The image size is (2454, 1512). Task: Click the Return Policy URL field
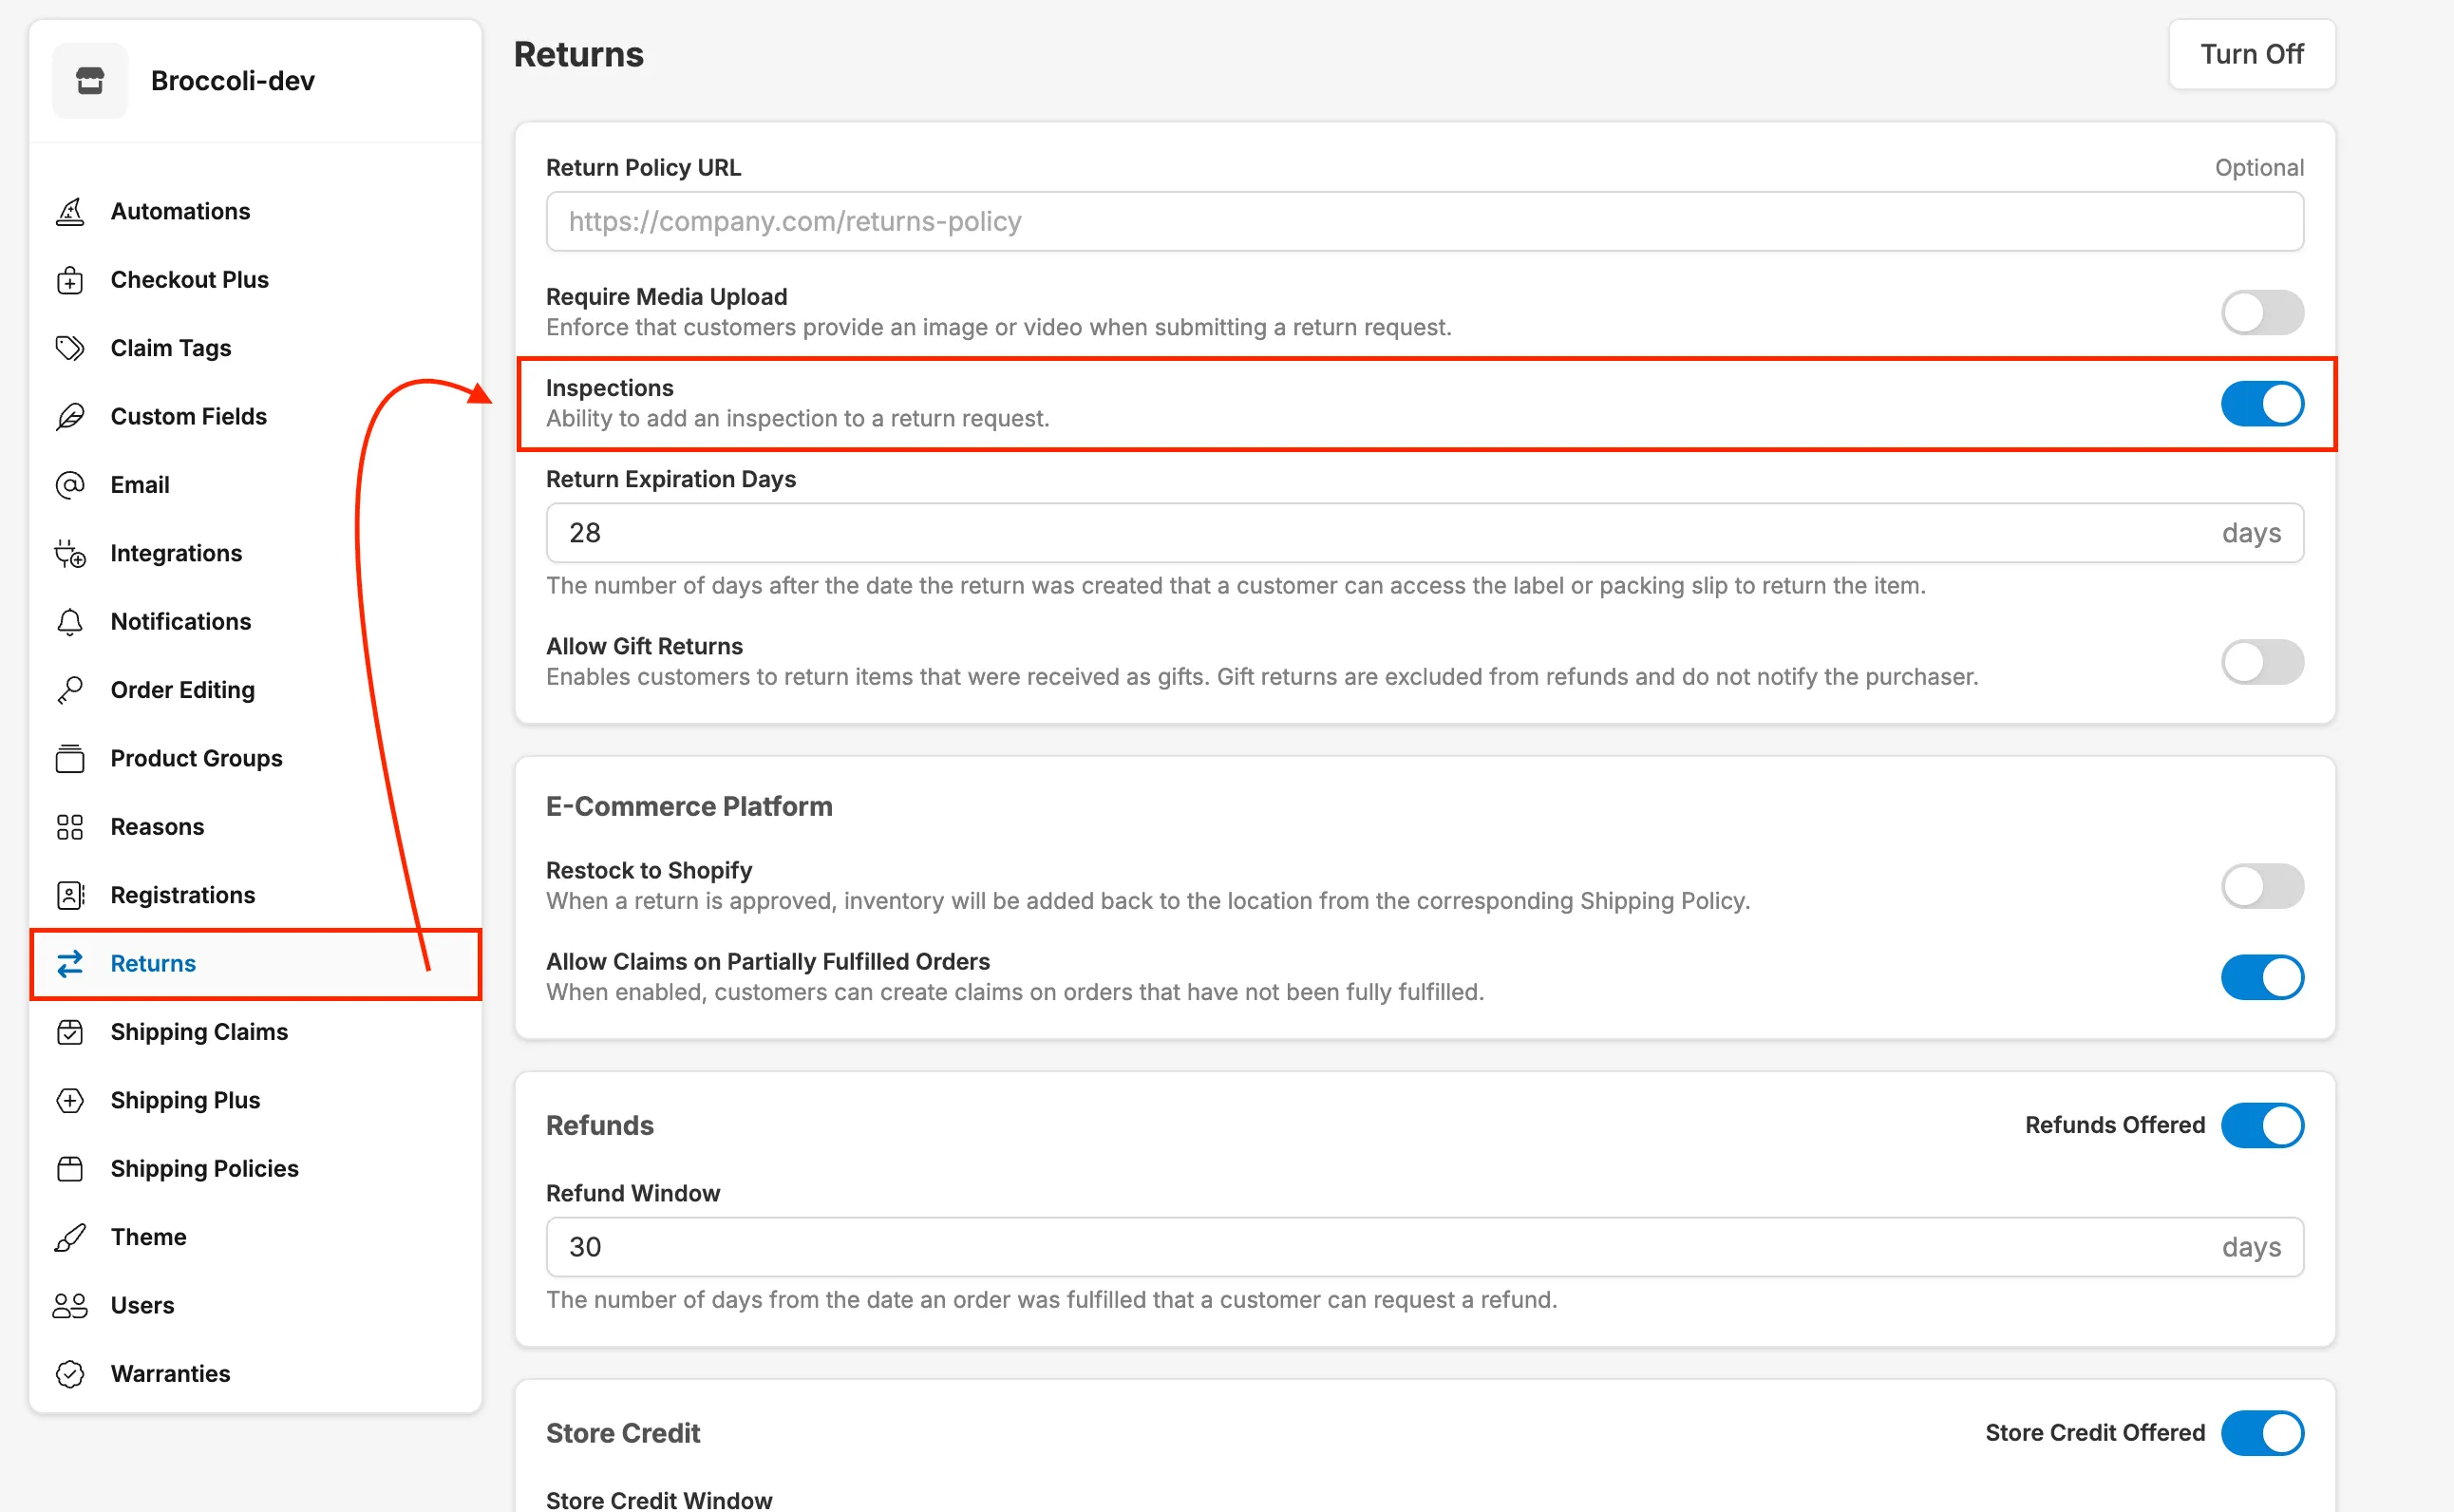[1424, 221]
